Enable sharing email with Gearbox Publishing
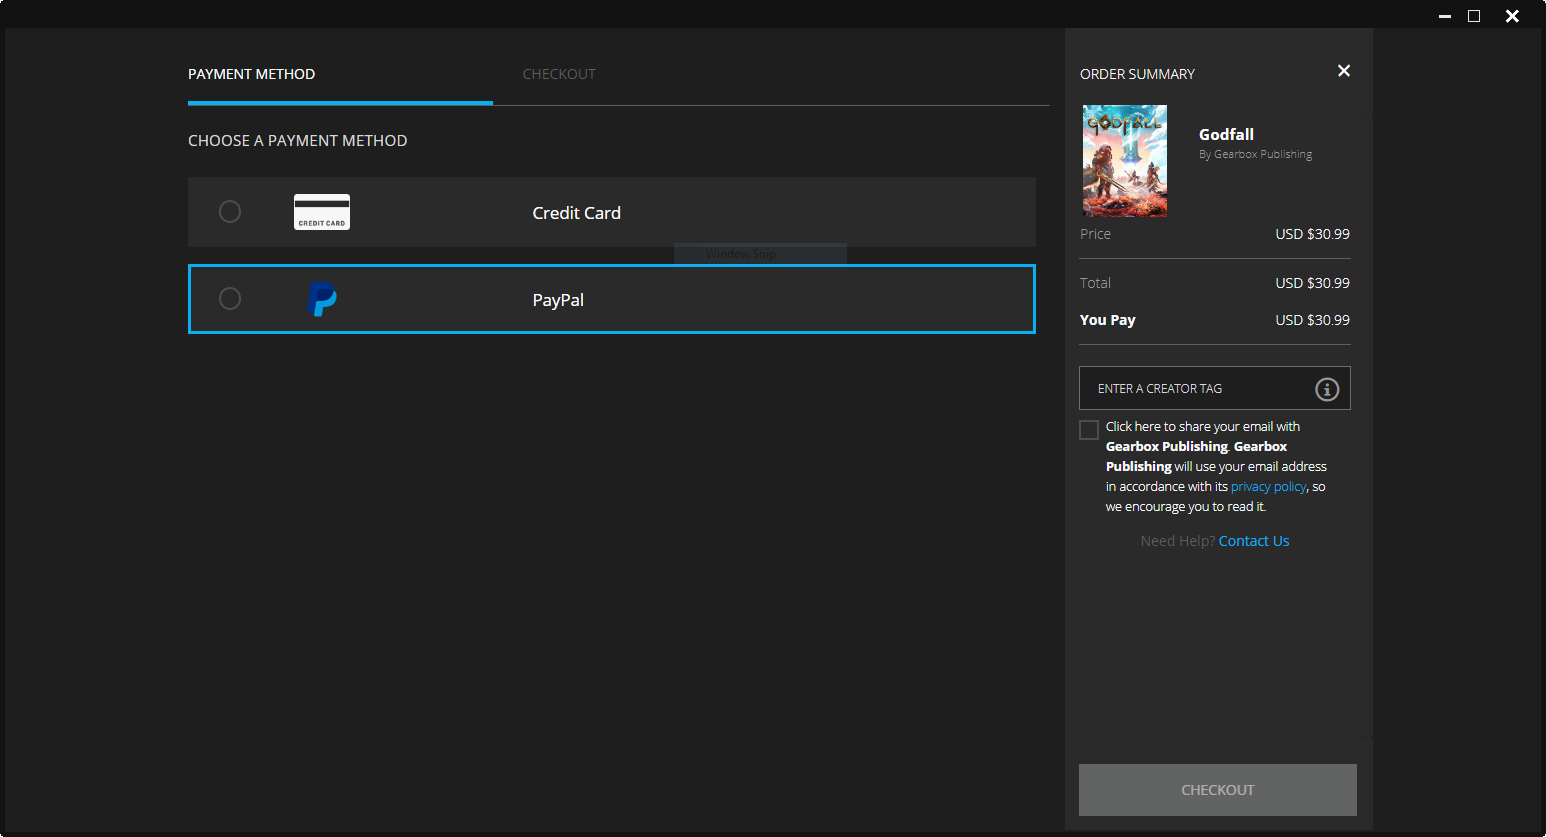This screenshot has height=837, width=1546. [1089, 430]
